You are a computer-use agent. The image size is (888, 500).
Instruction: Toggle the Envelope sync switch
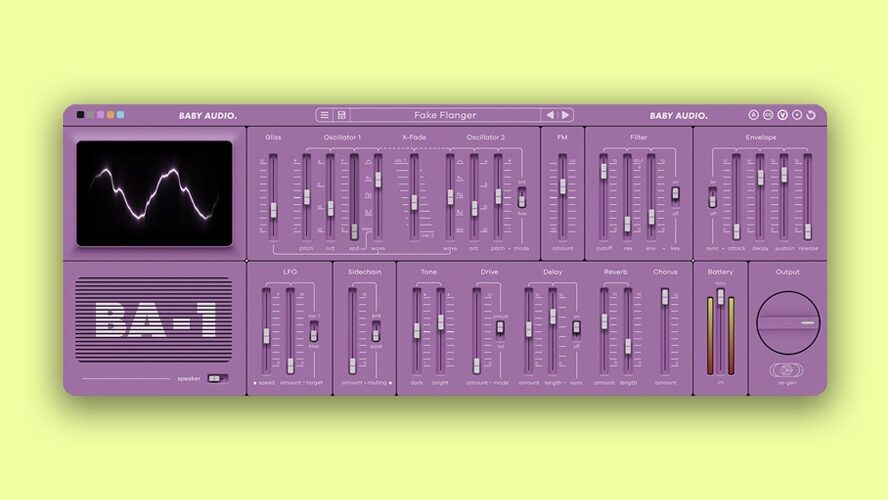coord(712,197)
